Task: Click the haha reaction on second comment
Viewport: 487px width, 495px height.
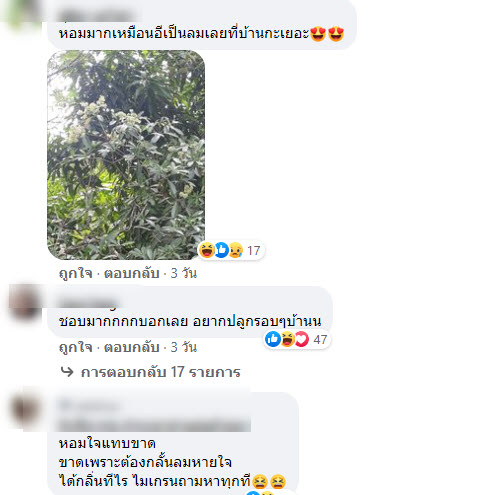Action: [x=287, y=339]
